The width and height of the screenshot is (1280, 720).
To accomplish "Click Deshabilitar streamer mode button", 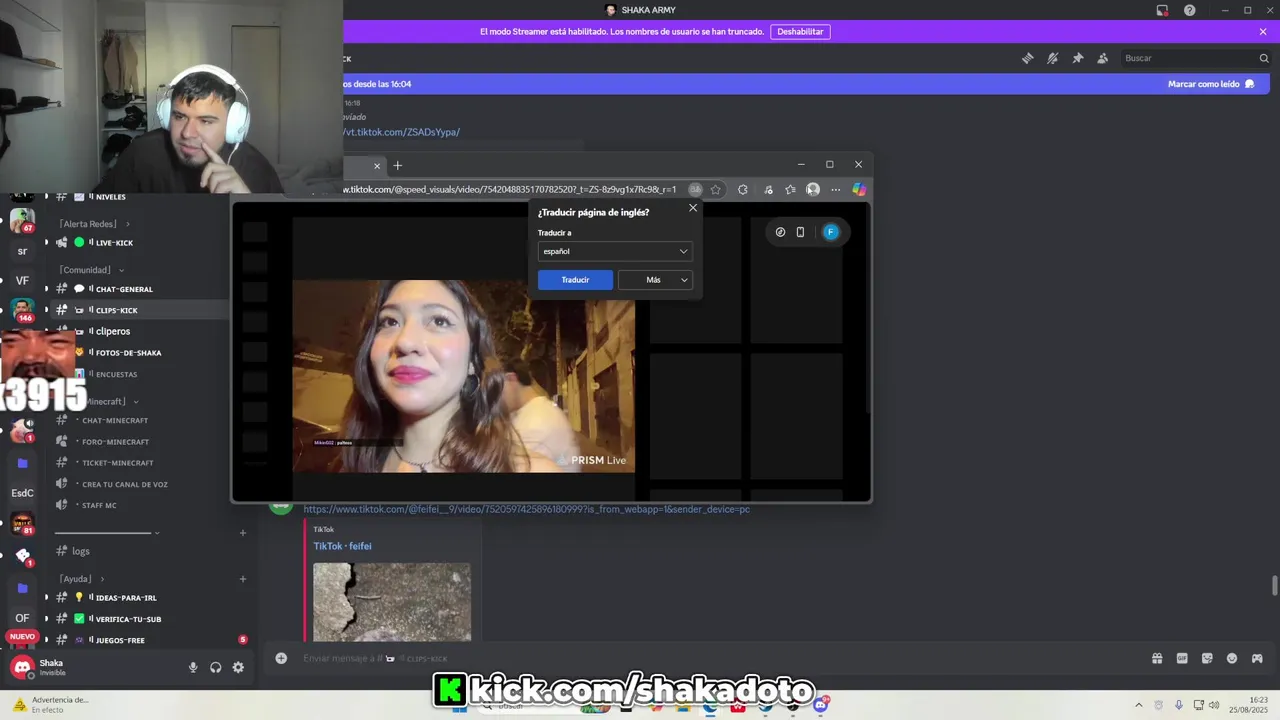I will [800, 32].
